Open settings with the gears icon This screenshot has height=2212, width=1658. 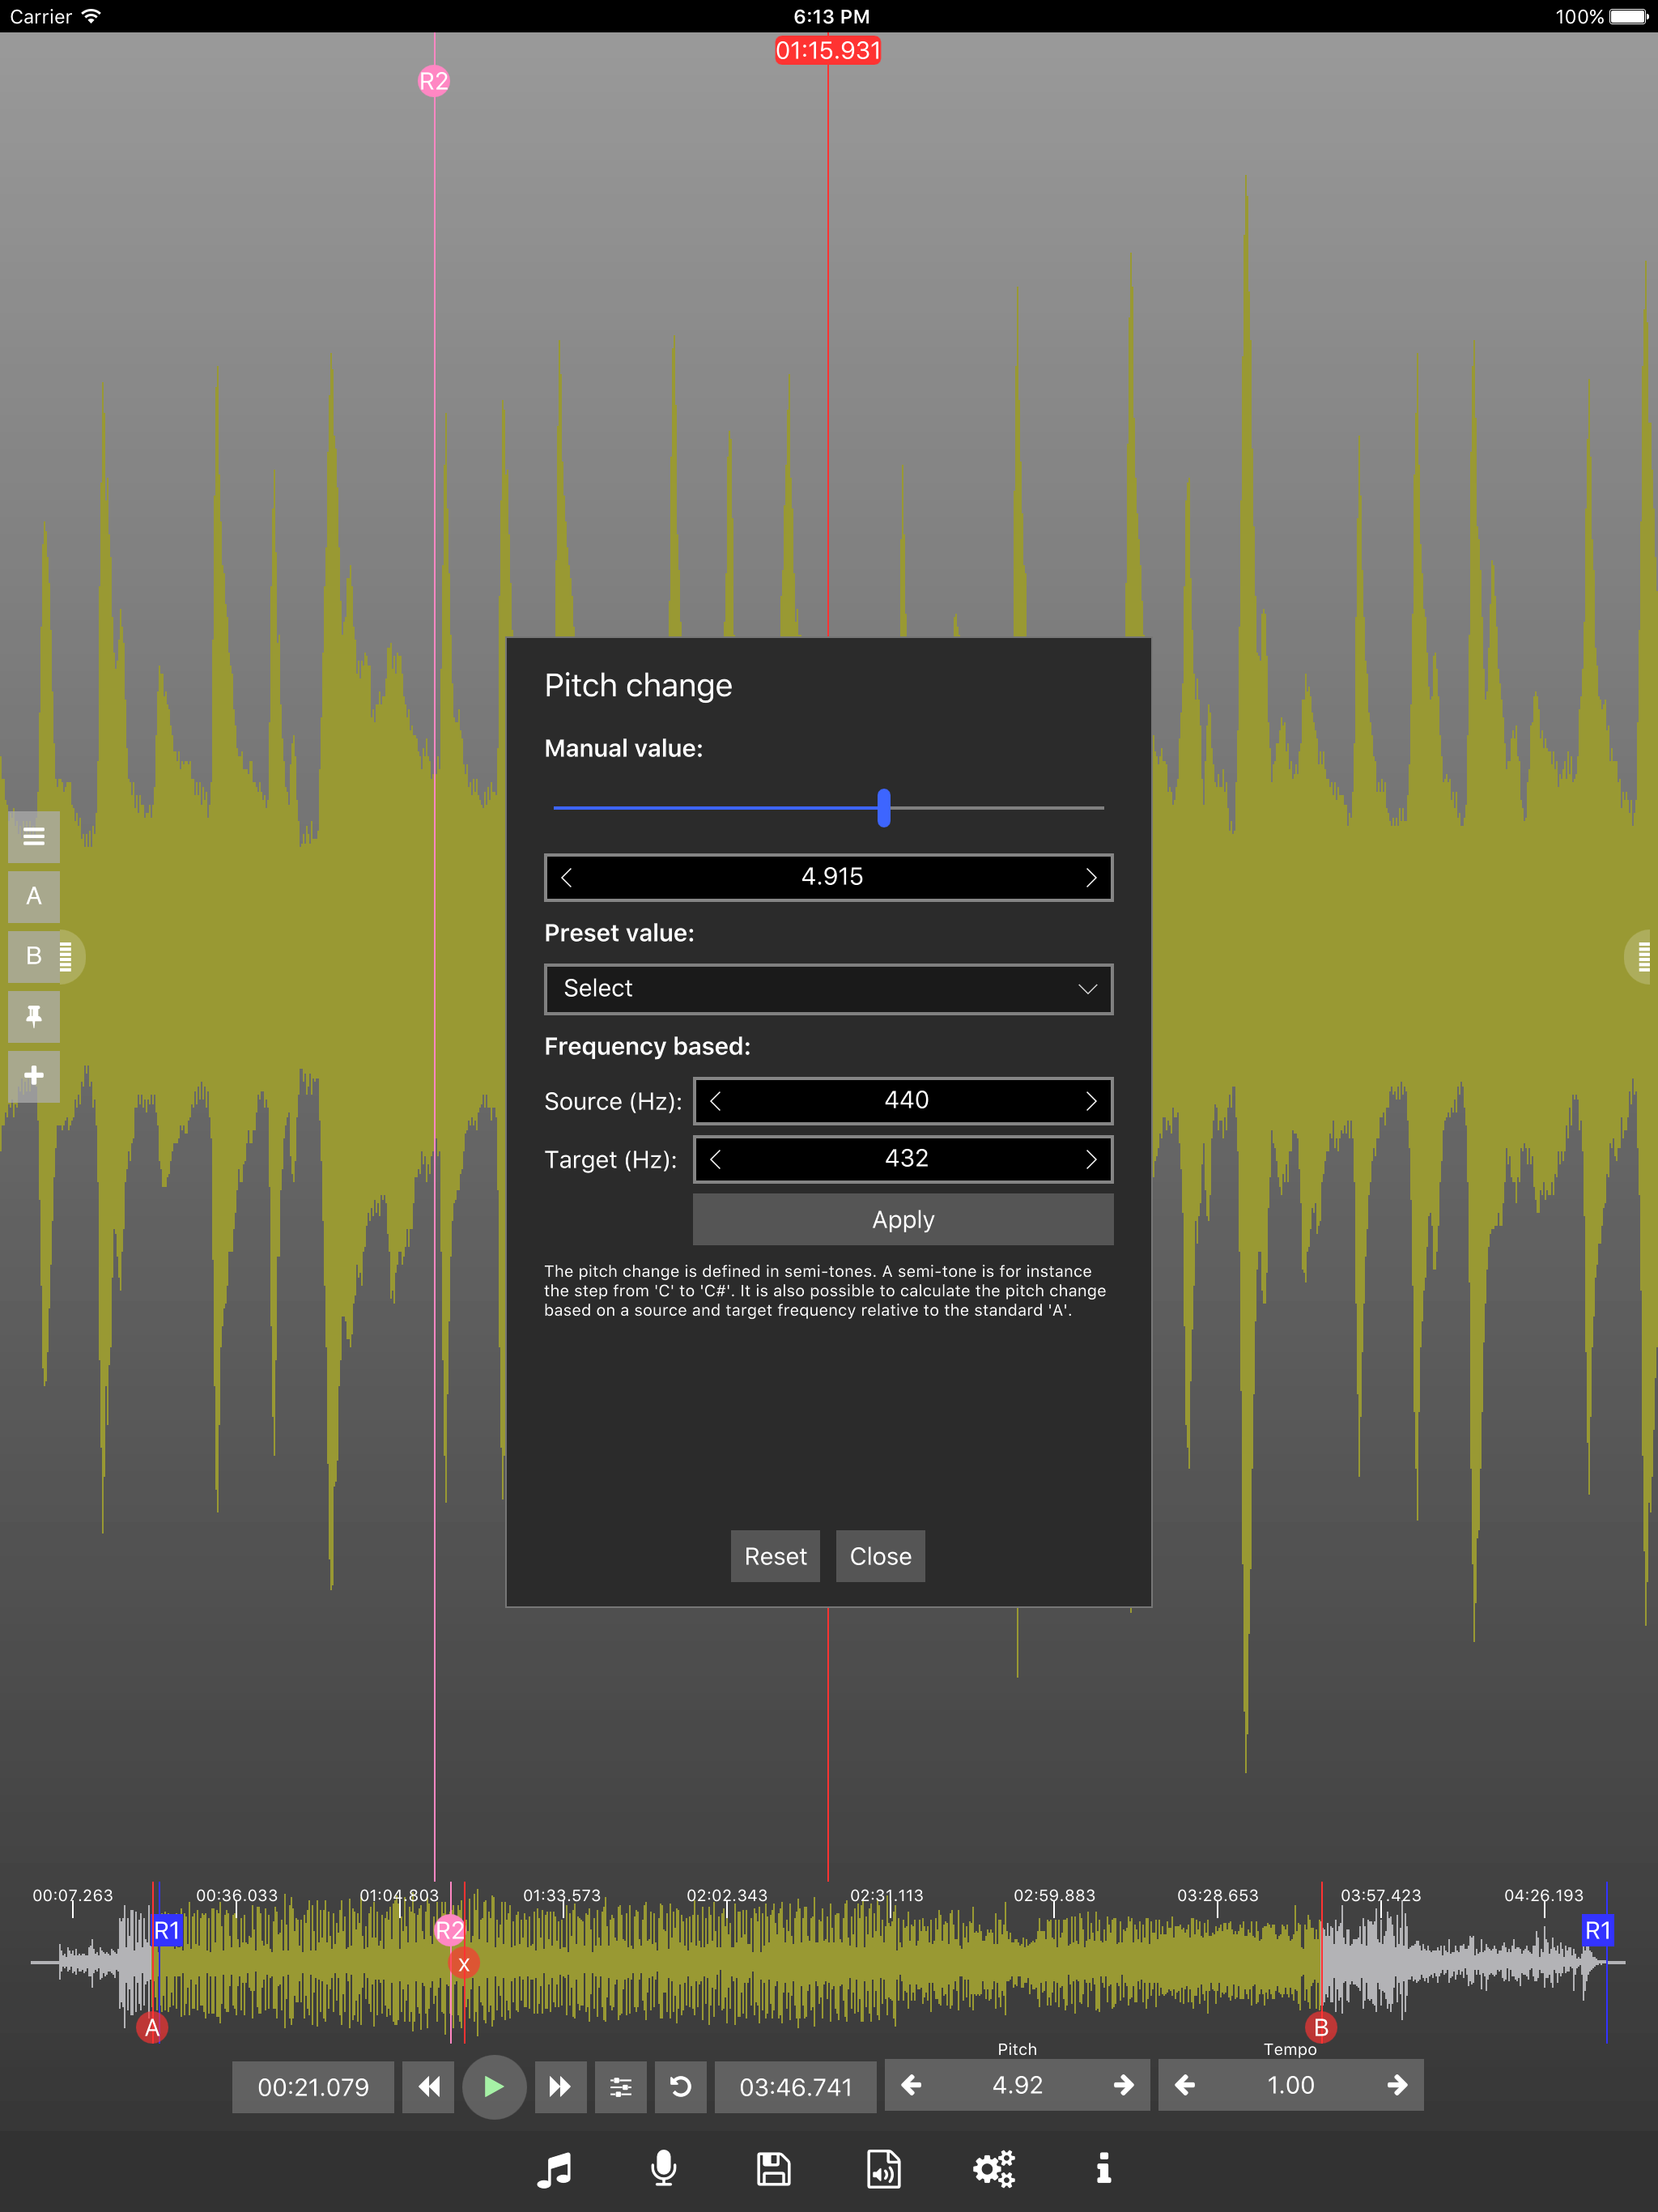coord(994,2169)
